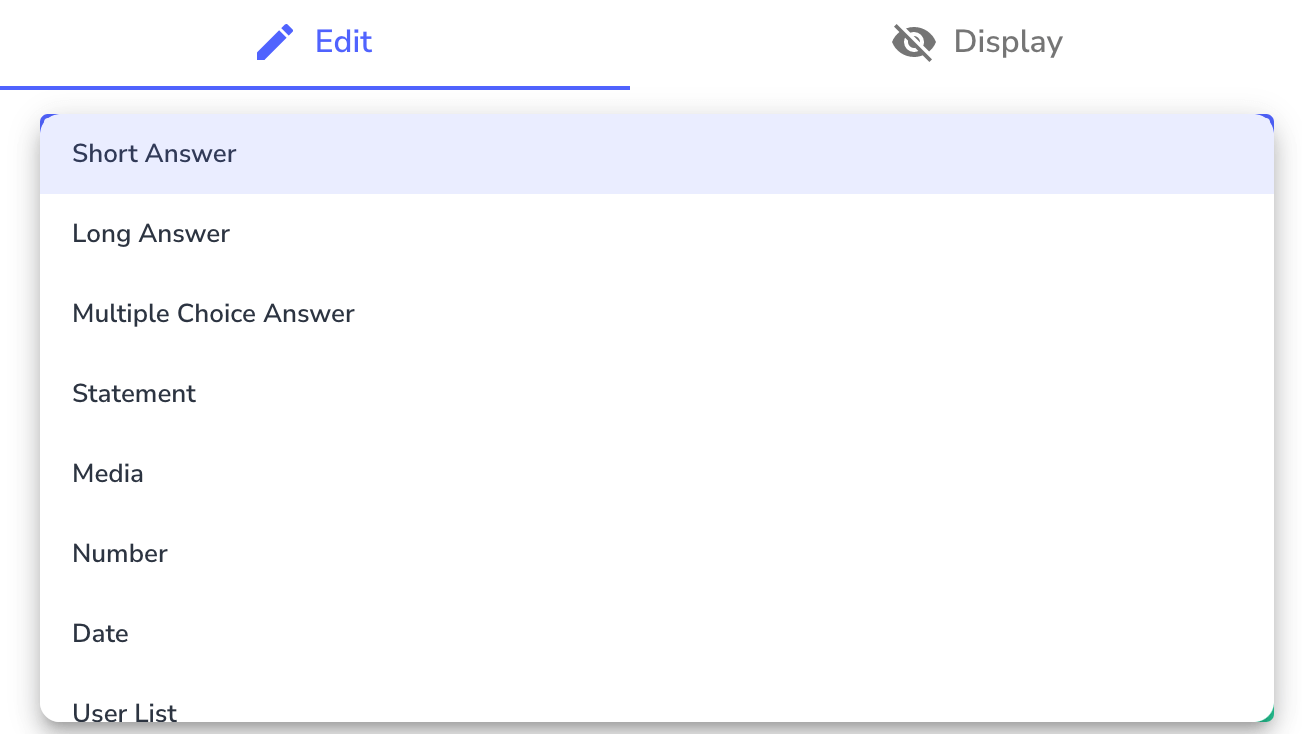Toggle display visibility via the eye-slash icon
The image size is (1302, 734).
pos(912,41)
